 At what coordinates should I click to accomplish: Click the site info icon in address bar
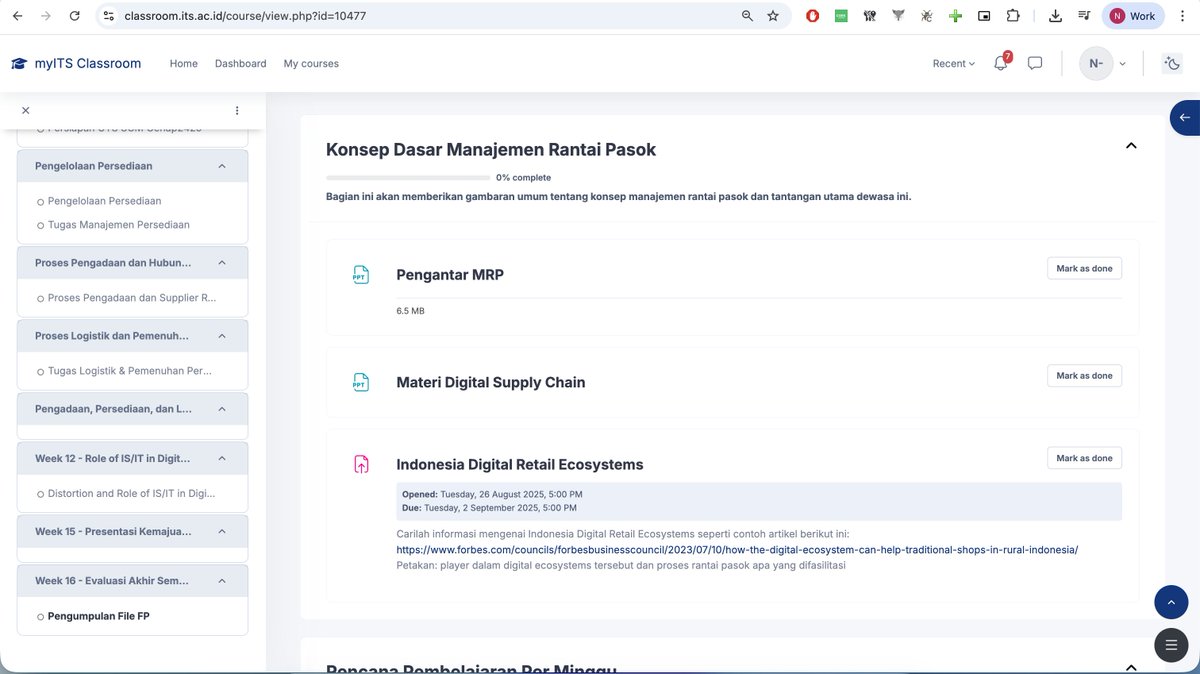(x=109, y=16)
